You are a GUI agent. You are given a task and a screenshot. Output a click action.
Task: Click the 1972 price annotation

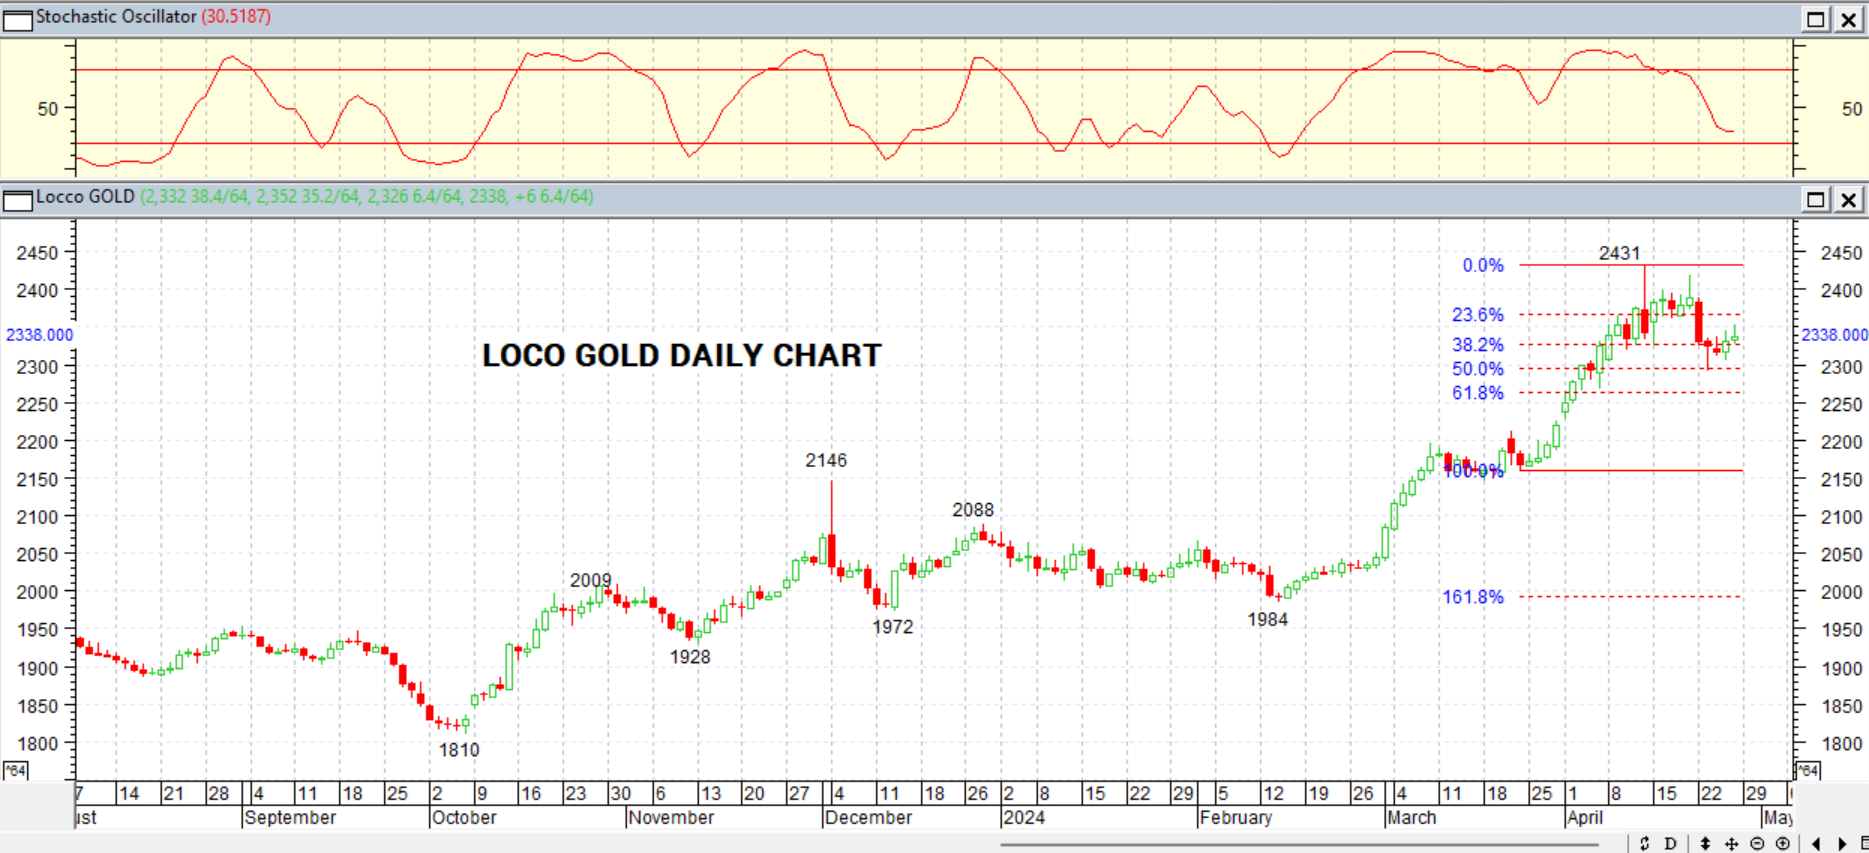(892, 627)
